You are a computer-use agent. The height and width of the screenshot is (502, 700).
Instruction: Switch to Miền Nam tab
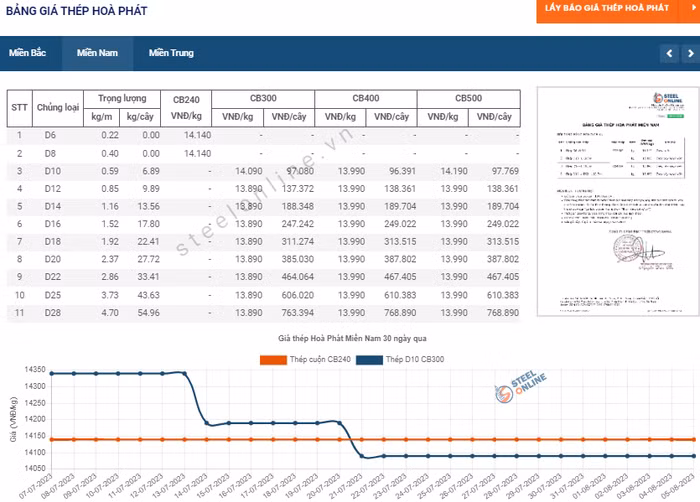tap(97, 53)
